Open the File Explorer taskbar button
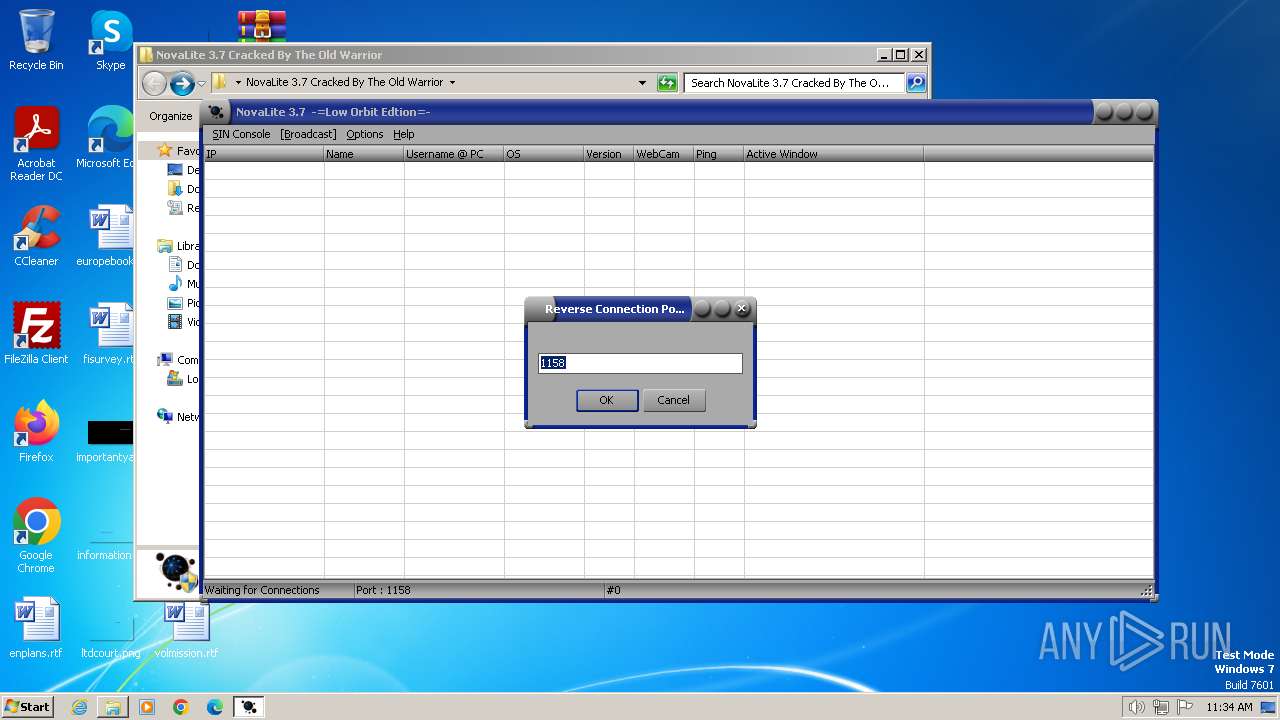The height and width of the screenshot is (720, 1280). pyautogui.click(x=113, y=707)
